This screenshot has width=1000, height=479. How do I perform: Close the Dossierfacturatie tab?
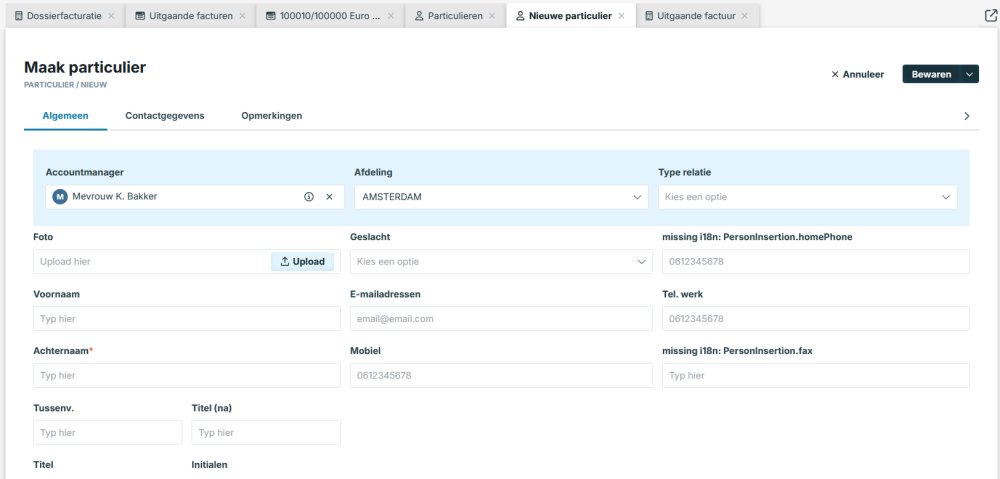click(111, 16)
